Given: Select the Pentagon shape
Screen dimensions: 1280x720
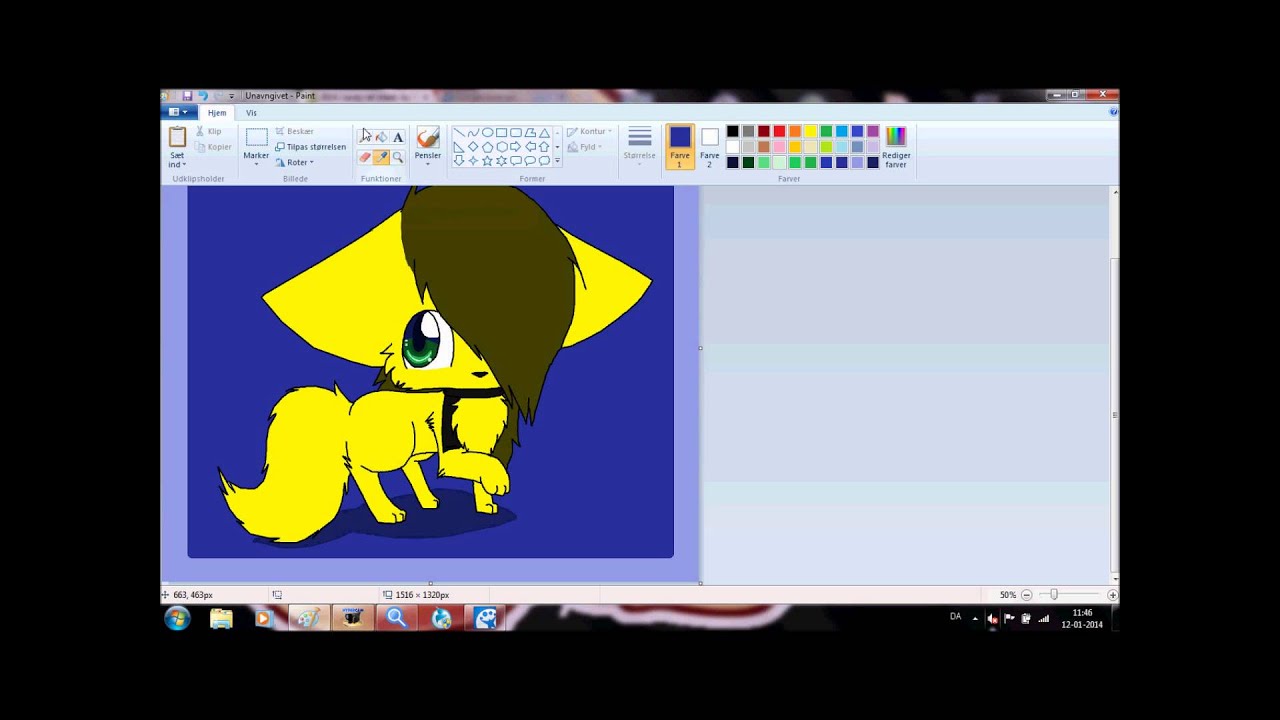Looking at the screenshot, I should click(x=487, y=147).
